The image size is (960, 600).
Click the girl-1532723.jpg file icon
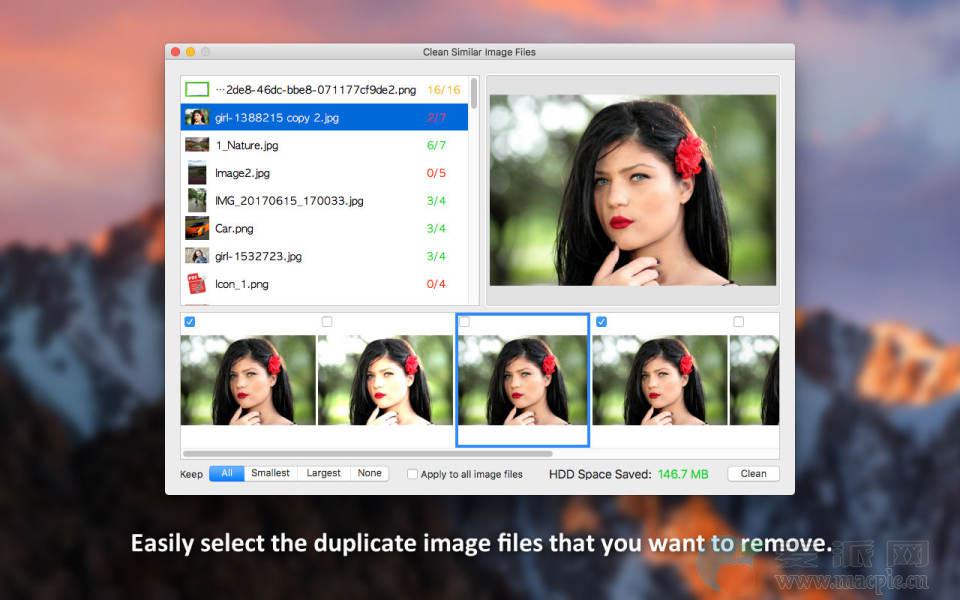[197, 256]
